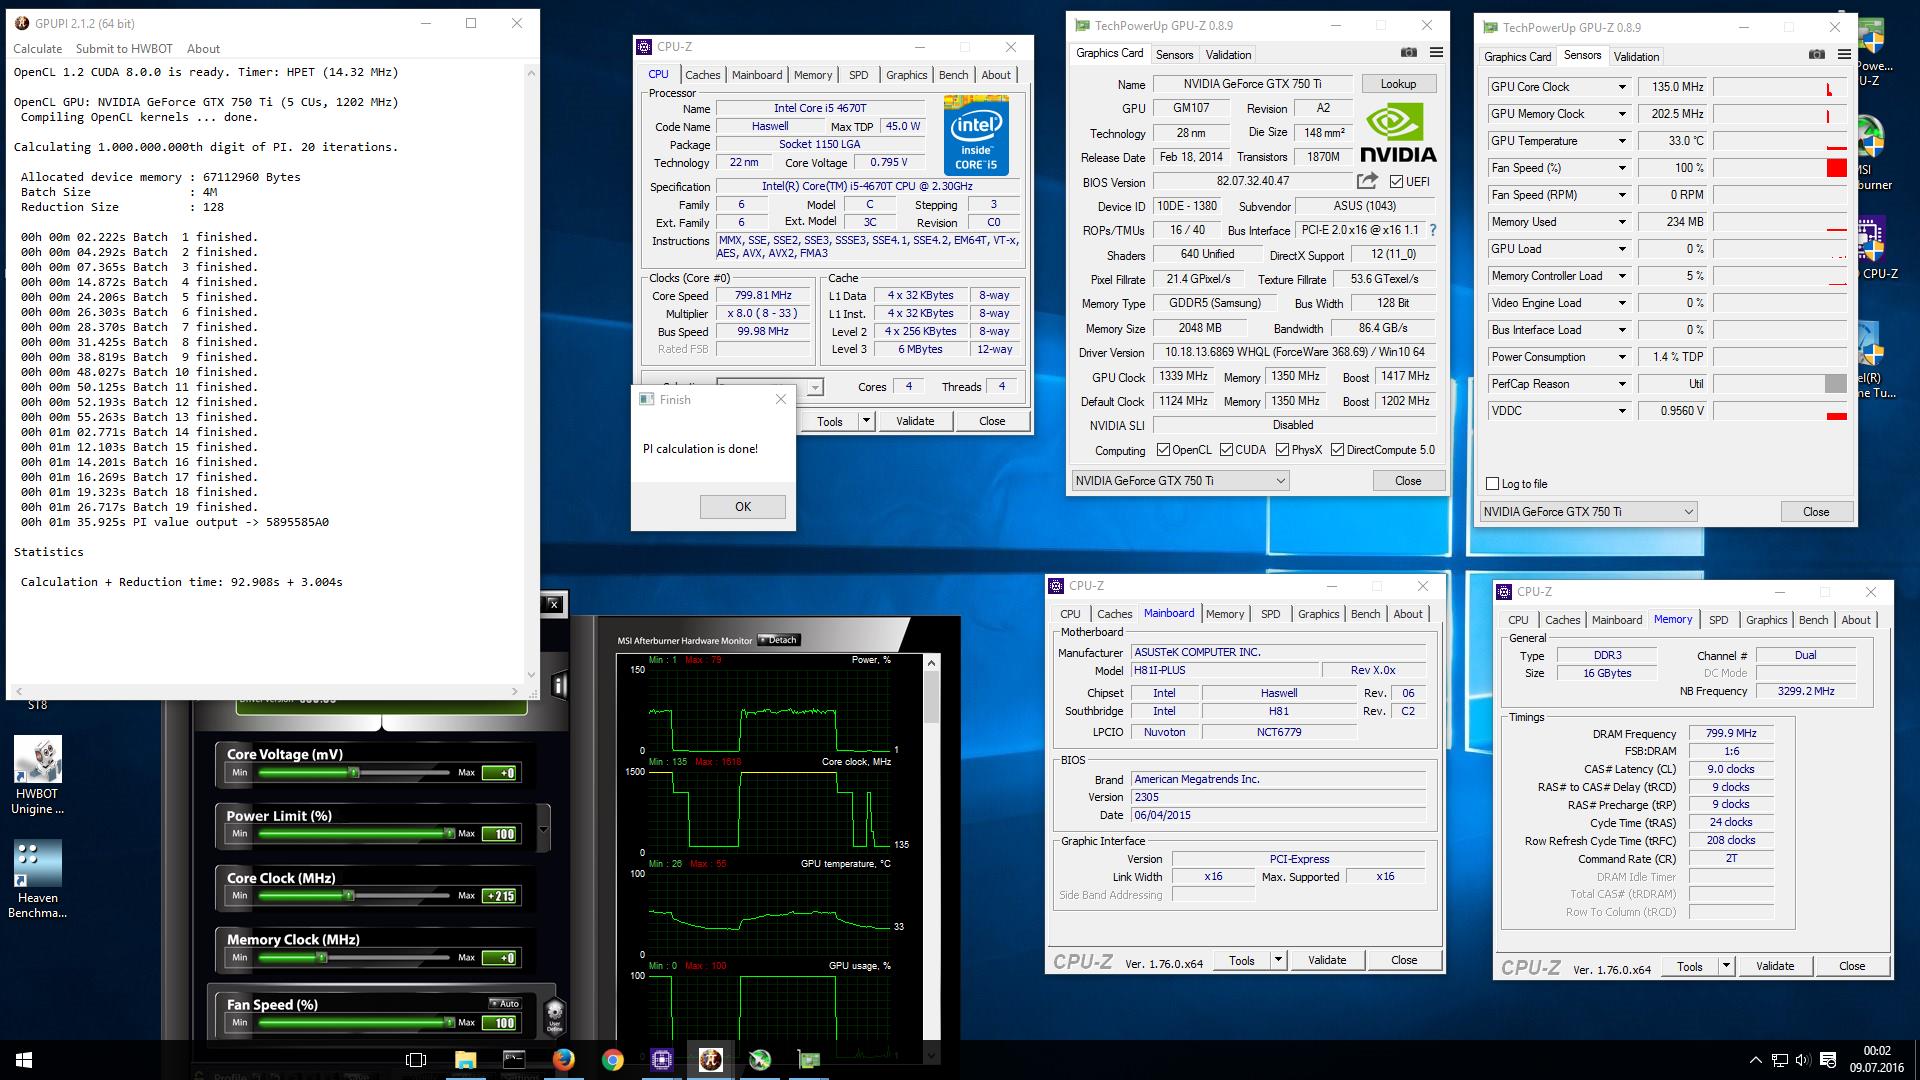Open GPU selector in GPU-Z Sensors window
Viewport: 1920px width, 1080px height.
1588,512
